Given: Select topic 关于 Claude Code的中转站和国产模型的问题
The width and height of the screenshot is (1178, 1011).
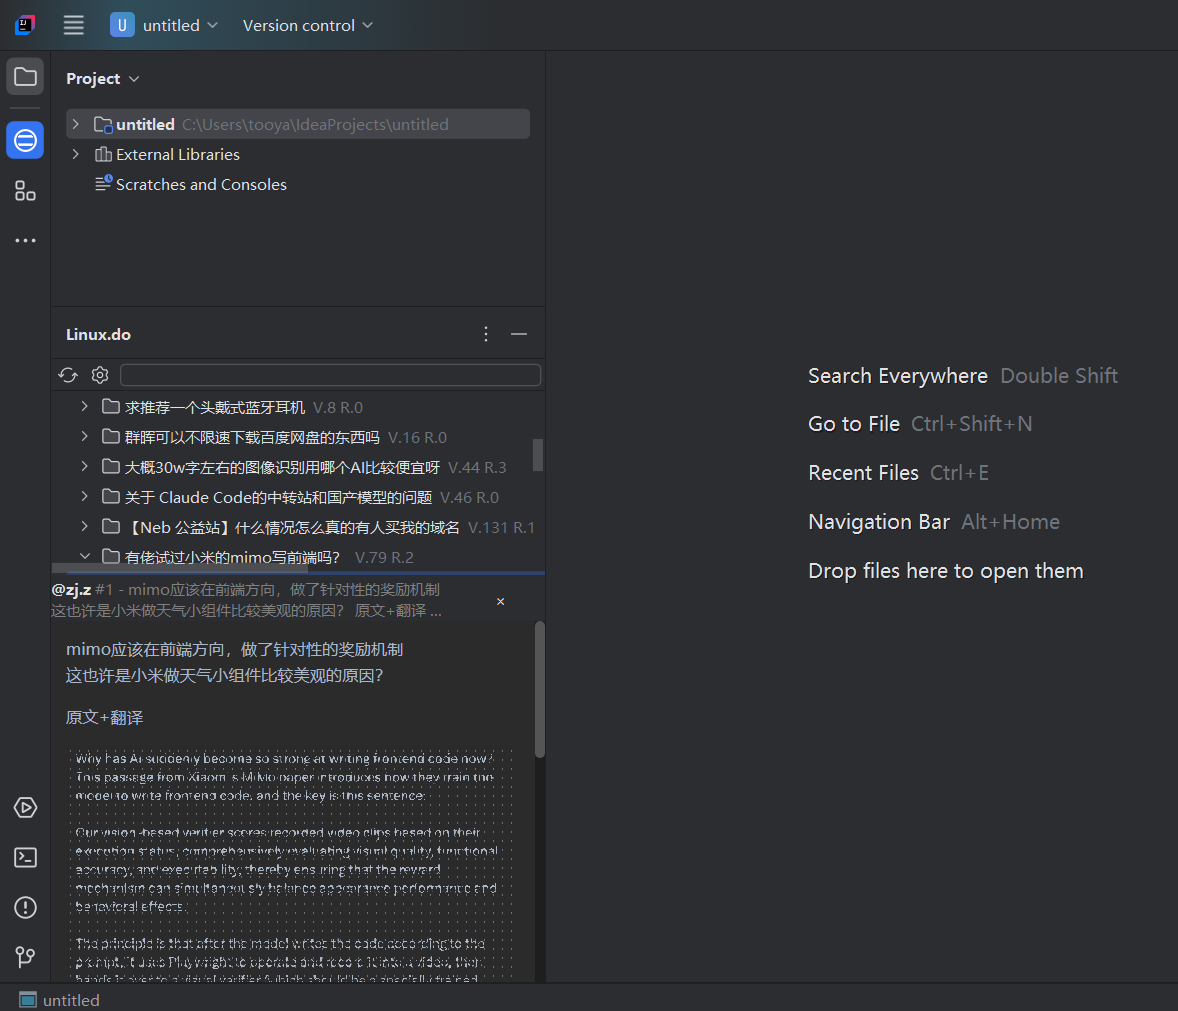Looking at the screenshot, I should pos(278,497).
